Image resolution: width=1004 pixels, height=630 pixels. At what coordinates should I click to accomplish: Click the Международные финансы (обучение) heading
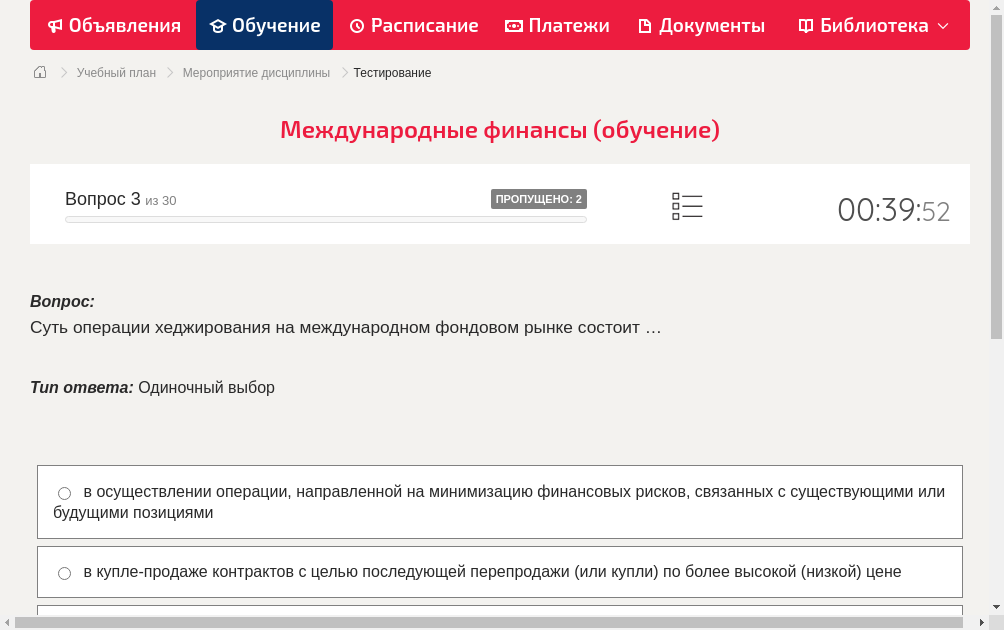point(500,130)
